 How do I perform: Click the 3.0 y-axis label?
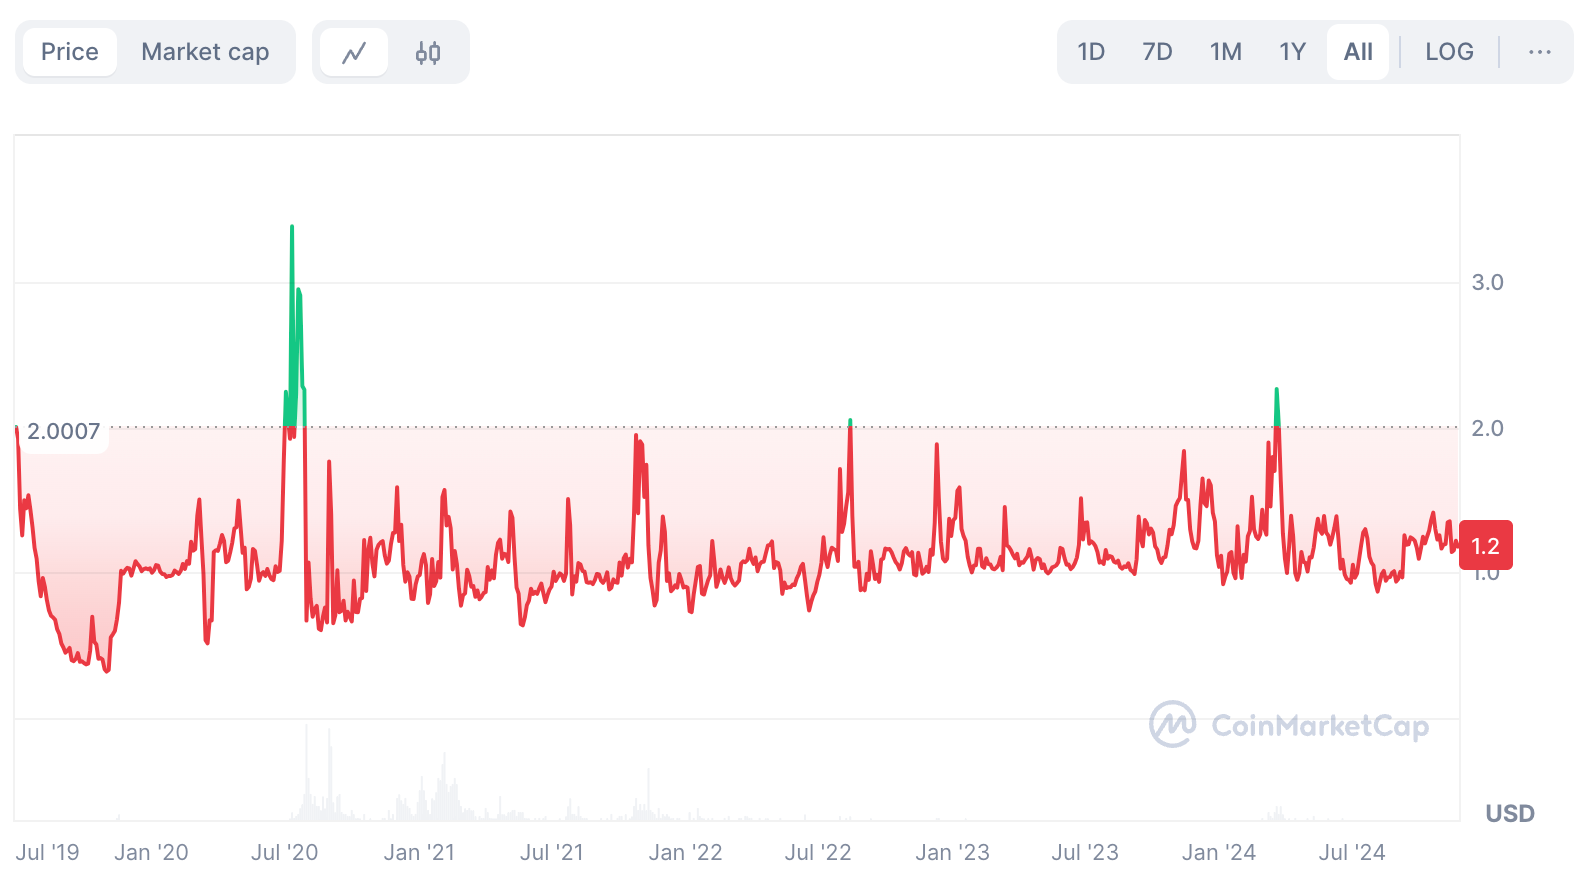[x=1487, y=283]
